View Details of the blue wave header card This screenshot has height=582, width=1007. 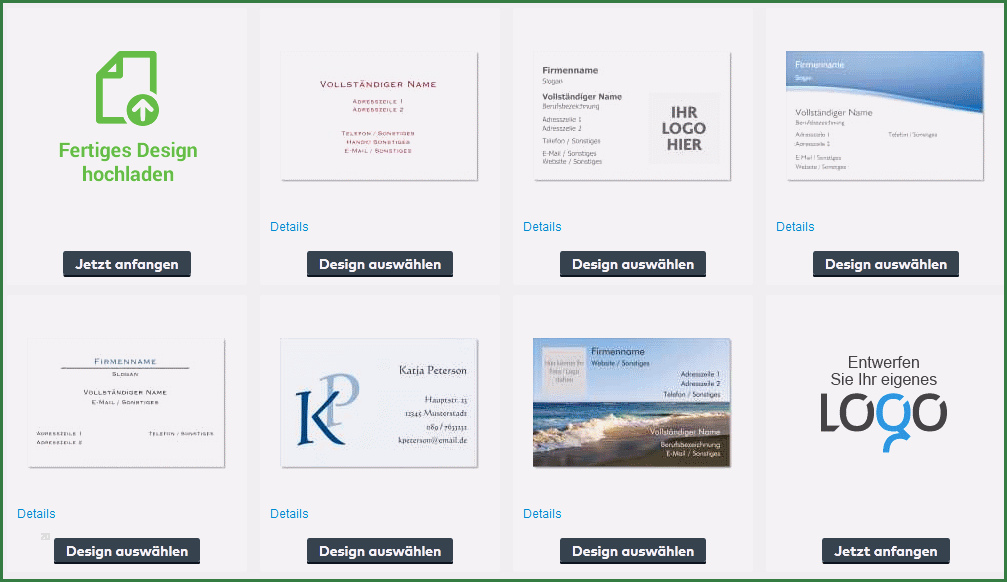coord(795,227)
